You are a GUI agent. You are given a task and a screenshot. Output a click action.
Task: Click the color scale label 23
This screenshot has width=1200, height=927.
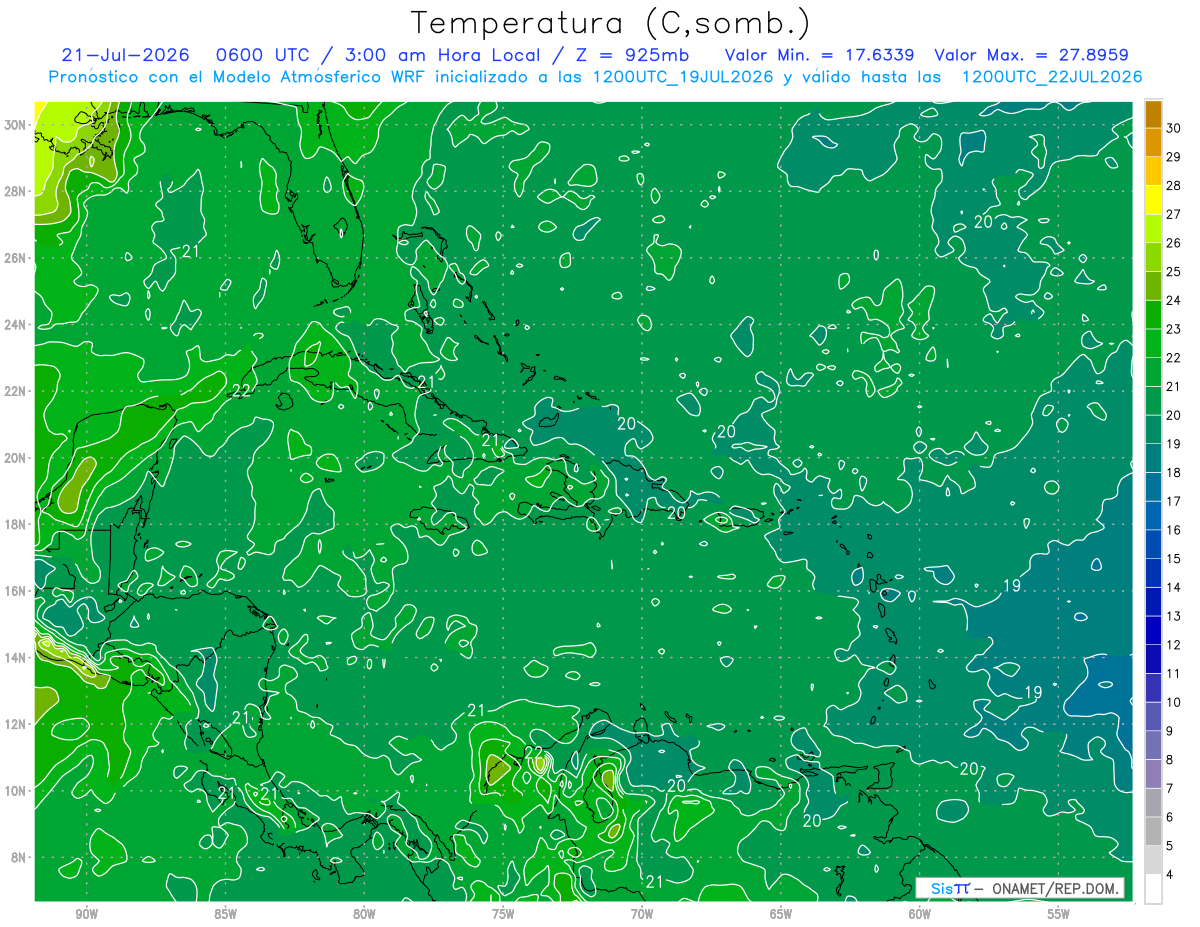point(1173,329)
